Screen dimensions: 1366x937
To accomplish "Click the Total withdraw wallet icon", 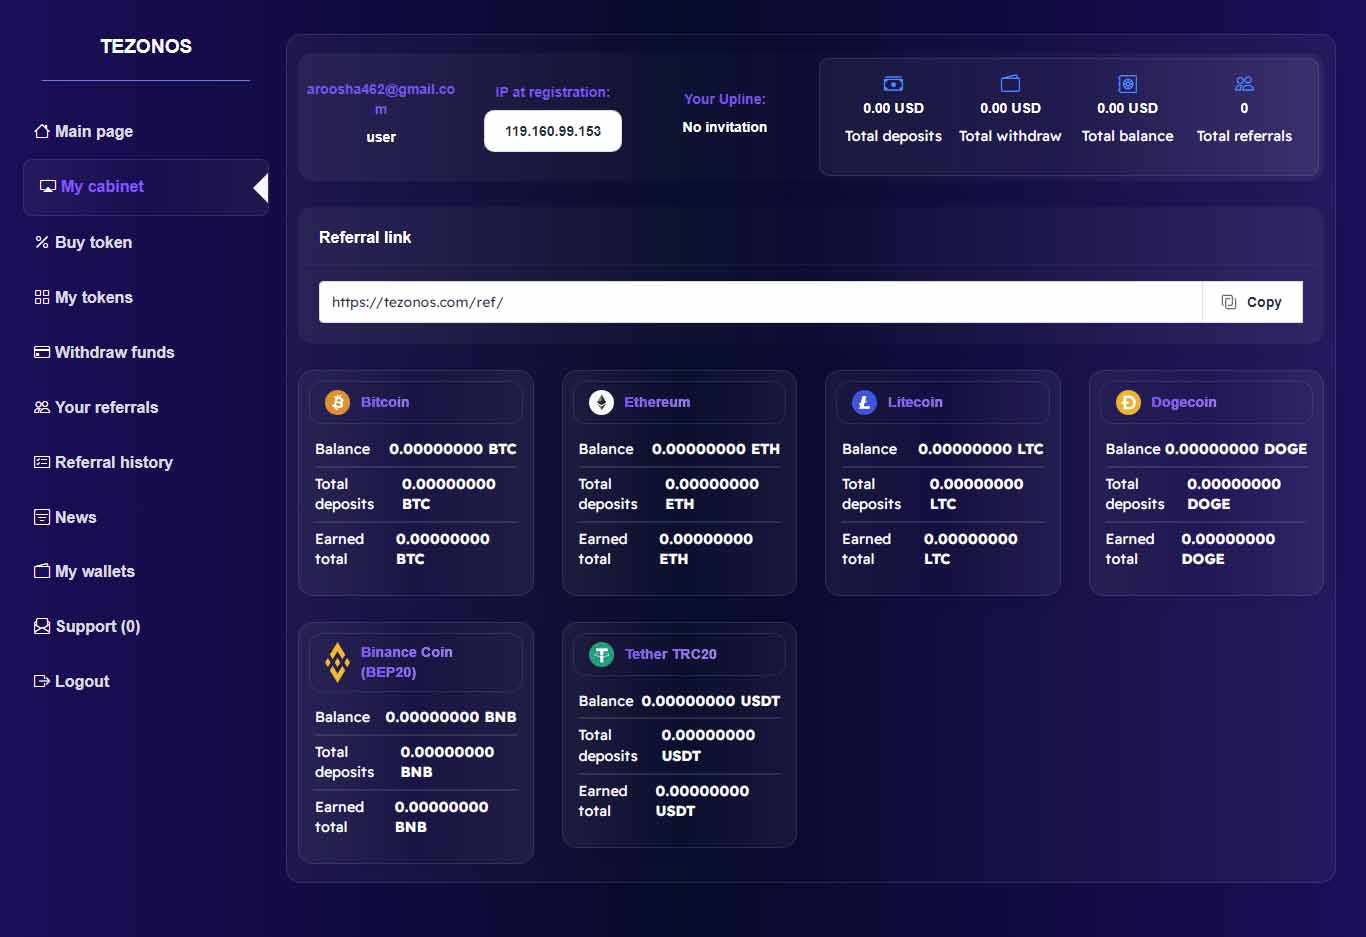I will point(1010,84).
